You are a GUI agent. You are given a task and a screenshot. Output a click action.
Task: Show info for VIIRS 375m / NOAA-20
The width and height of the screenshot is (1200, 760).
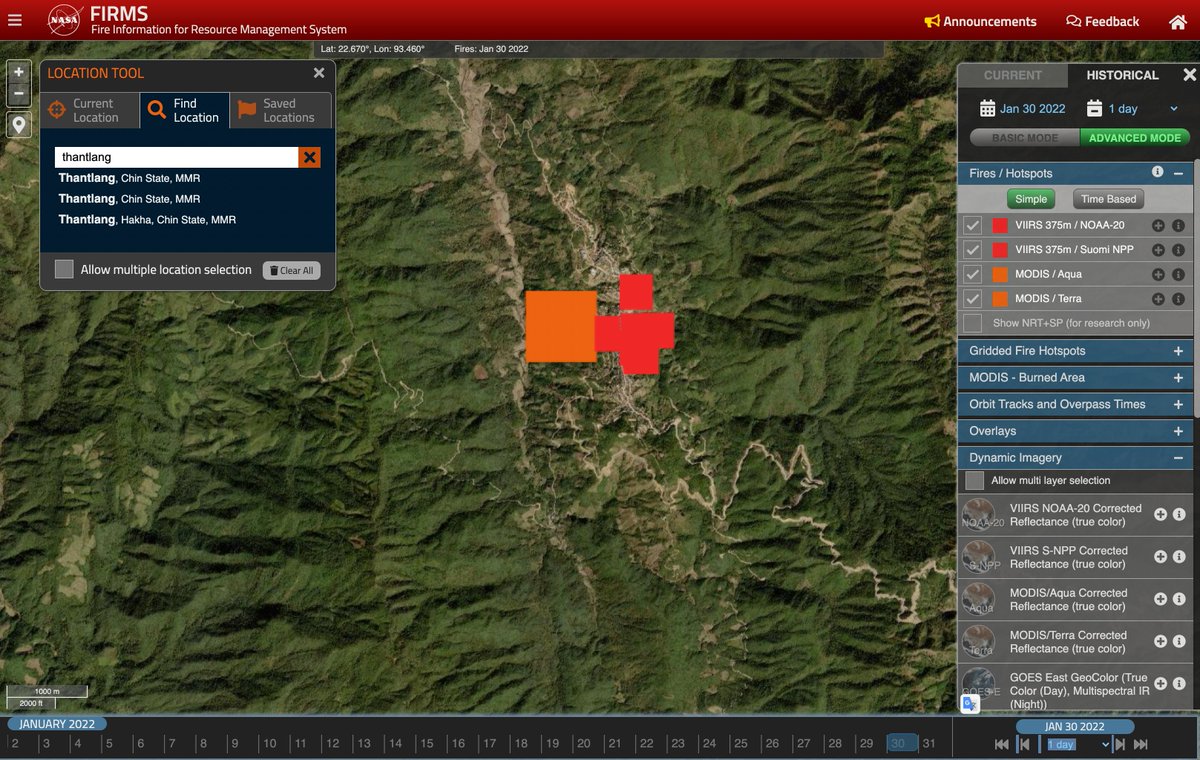point(1178,226)
